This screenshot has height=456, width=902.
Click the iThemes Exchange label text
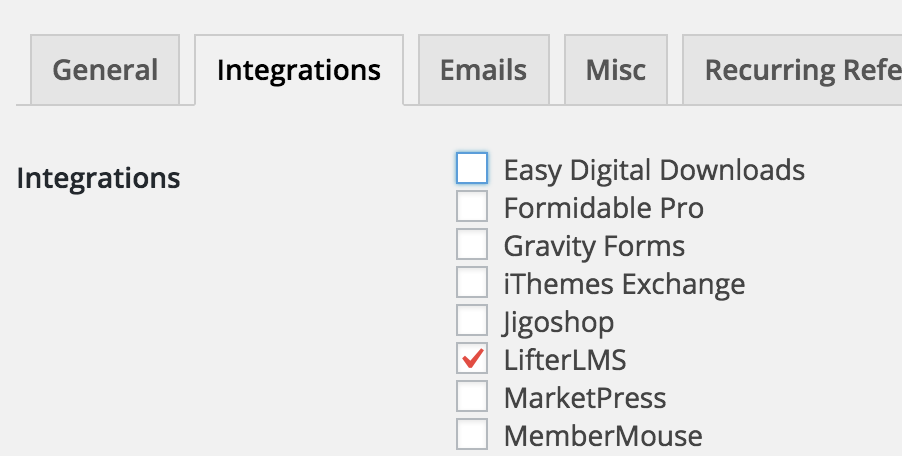click(x=624, y=284)
